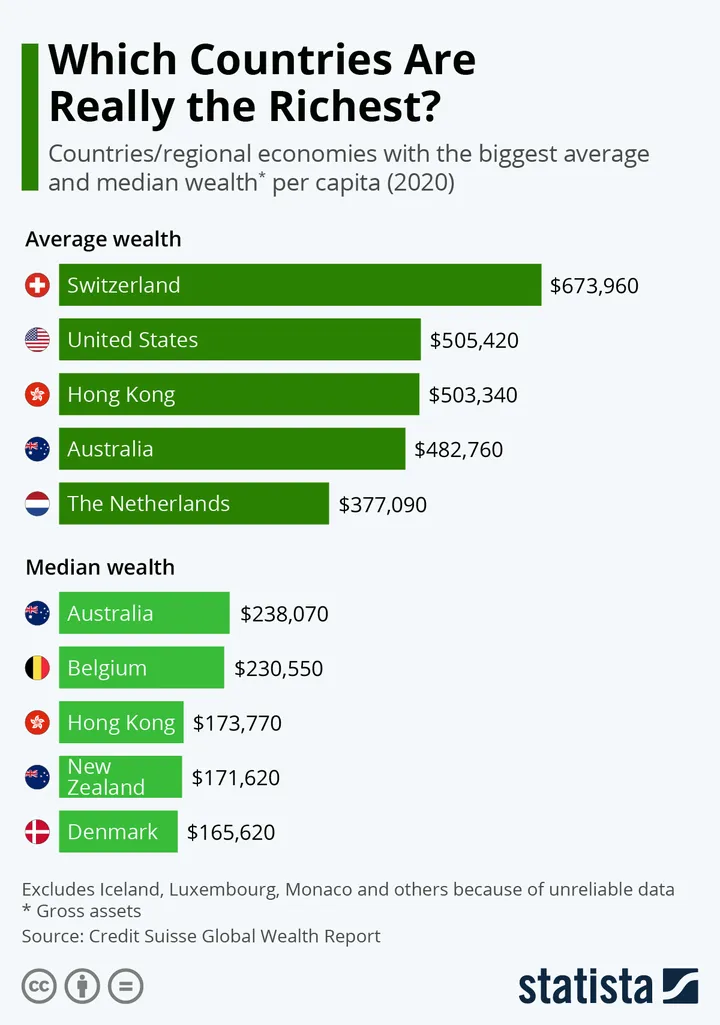Click the attribution person license icon
Viewport: 720px width, 1025px height.
(82, 986)
